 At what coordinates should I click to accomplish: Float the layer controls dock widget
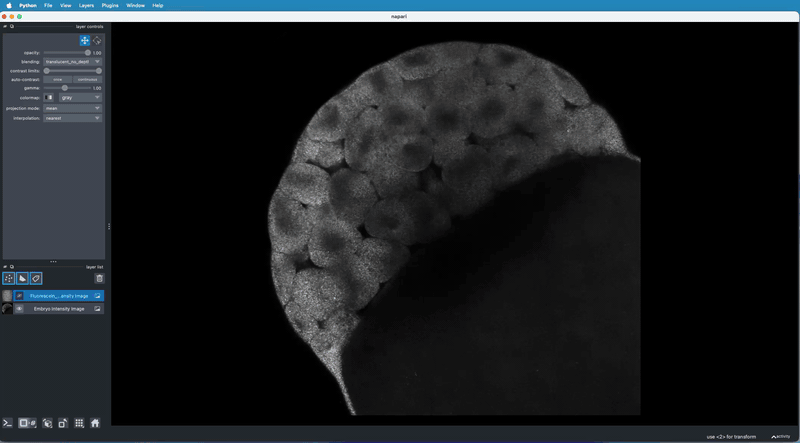click(12, 26)
